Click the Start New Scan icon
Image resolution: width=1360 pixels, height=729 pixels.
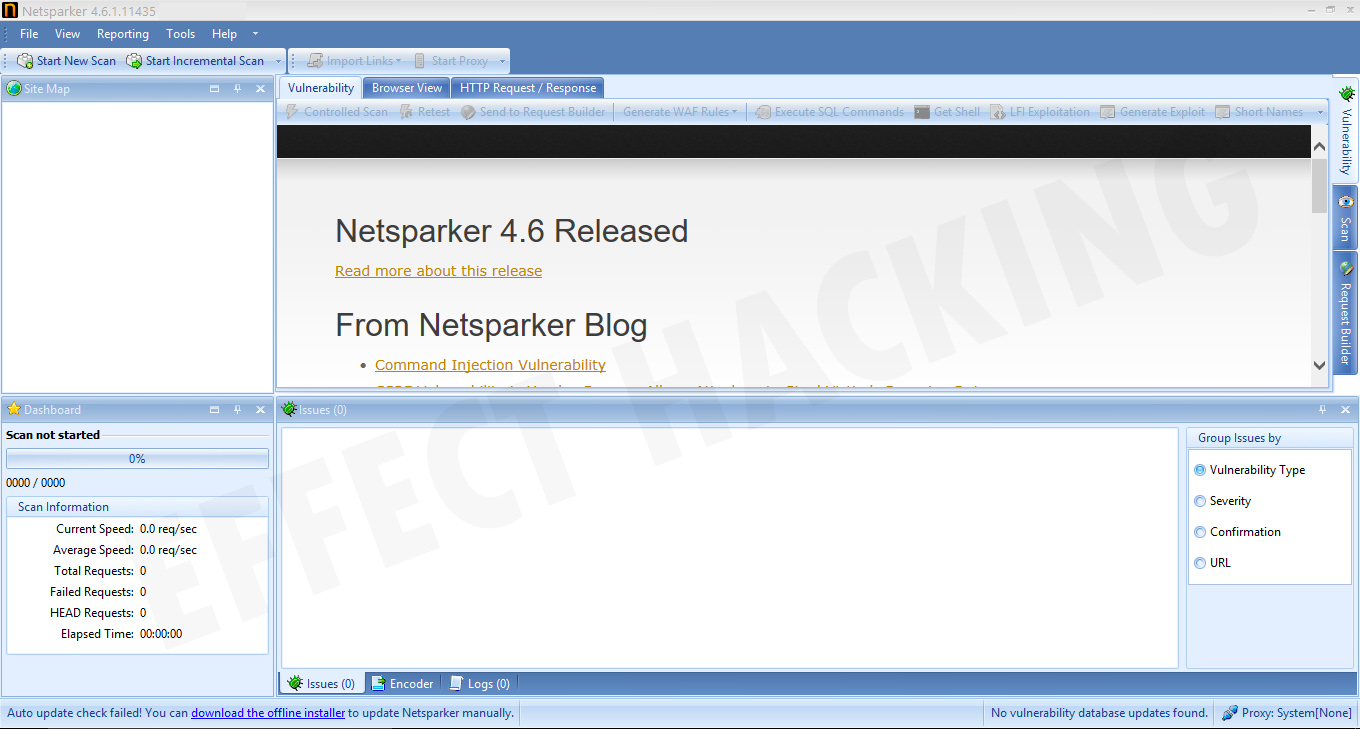click(x=25, y=61)
